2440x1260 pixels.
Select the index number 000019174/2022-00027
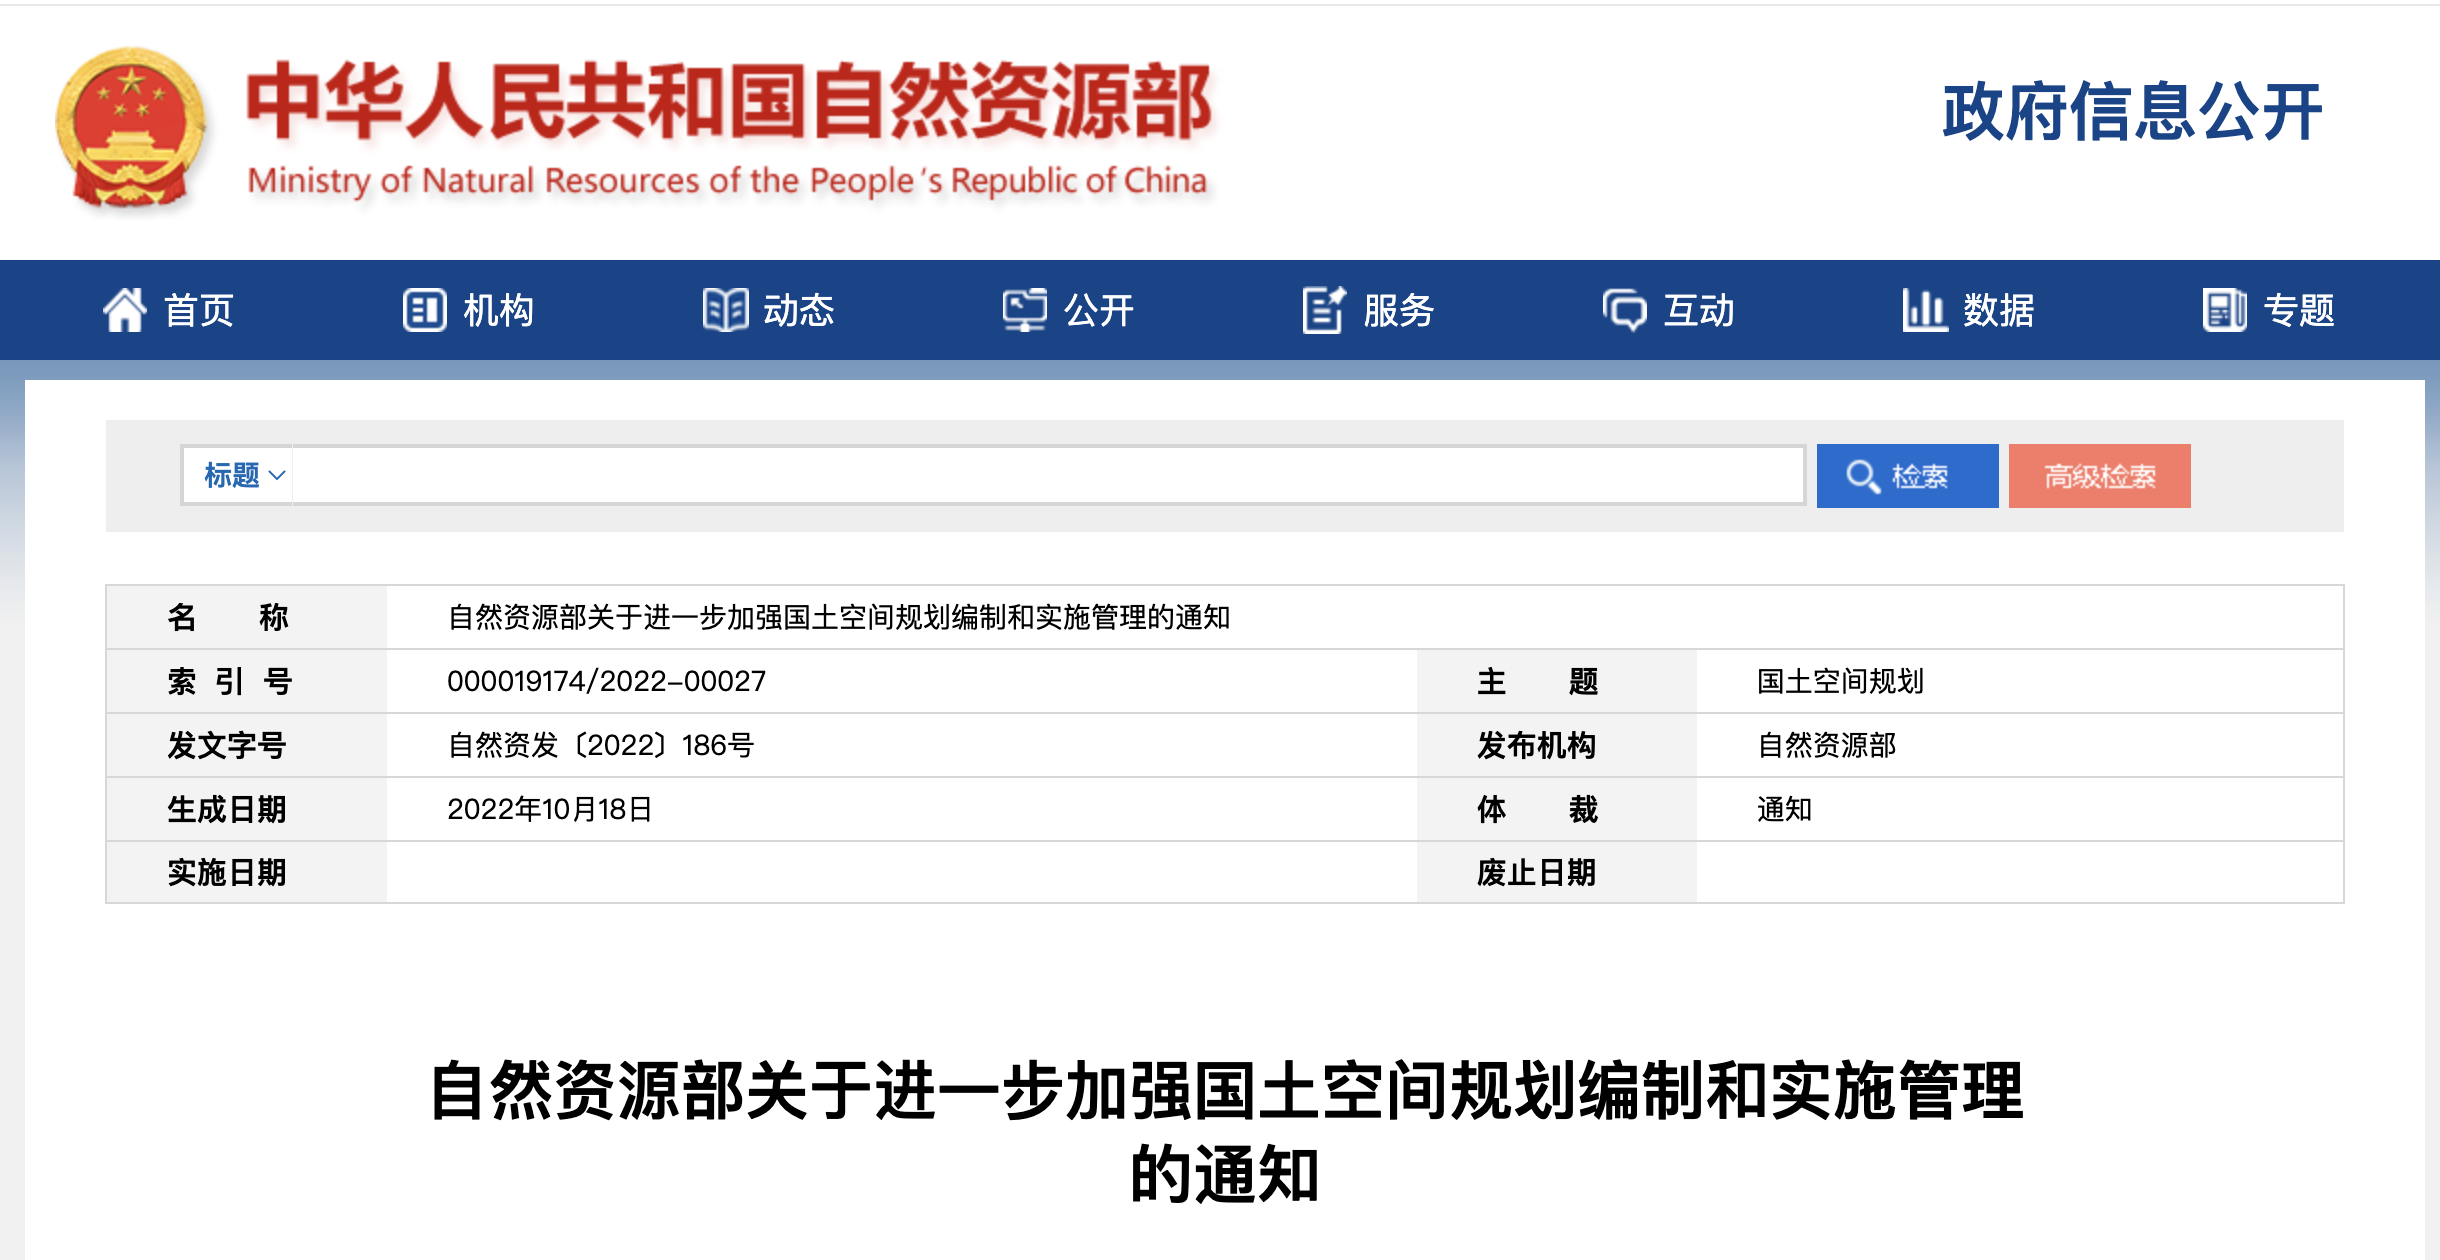click(606, 681)
